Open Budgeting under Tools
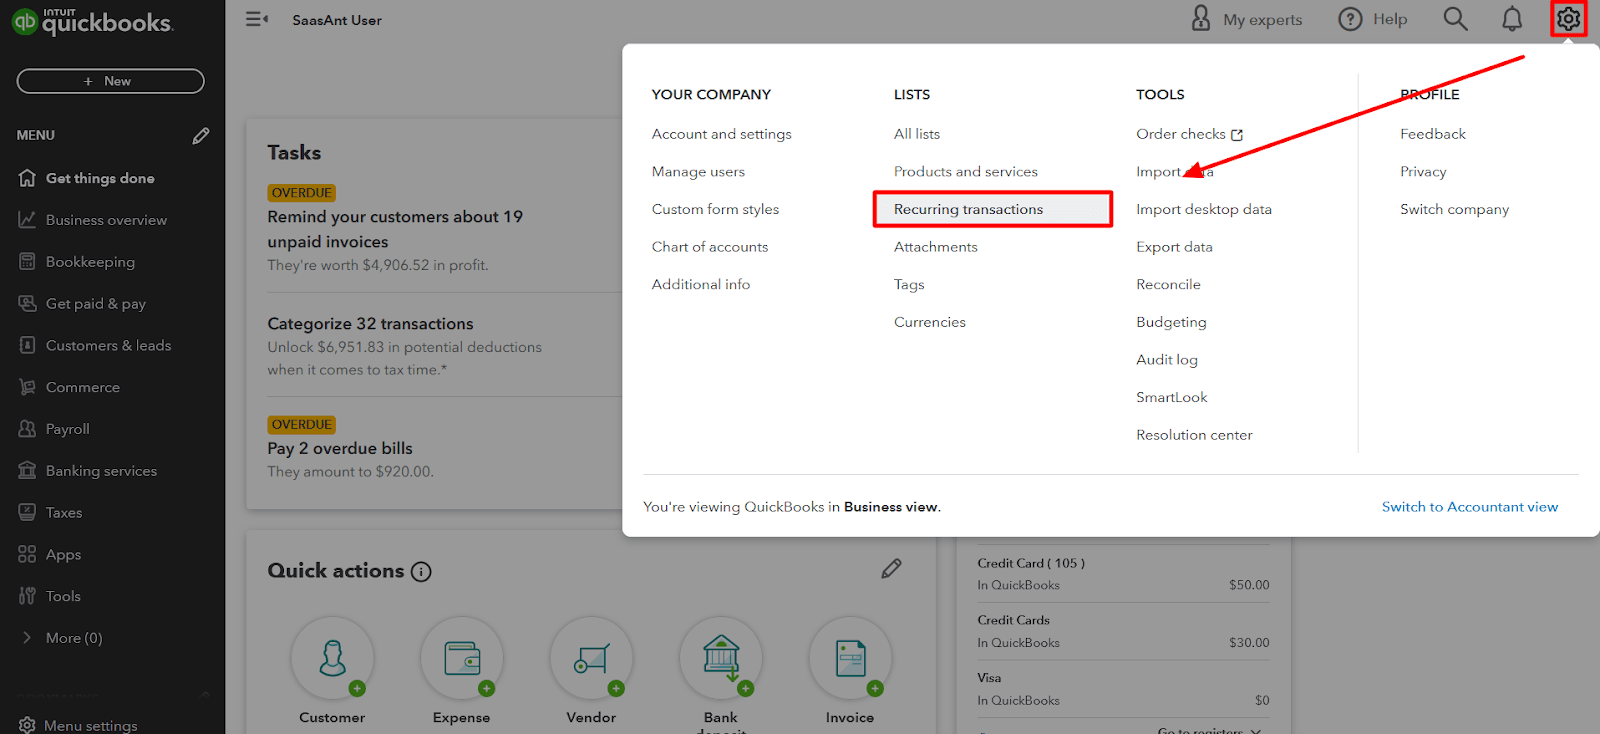 click(x=1171, y=322)
